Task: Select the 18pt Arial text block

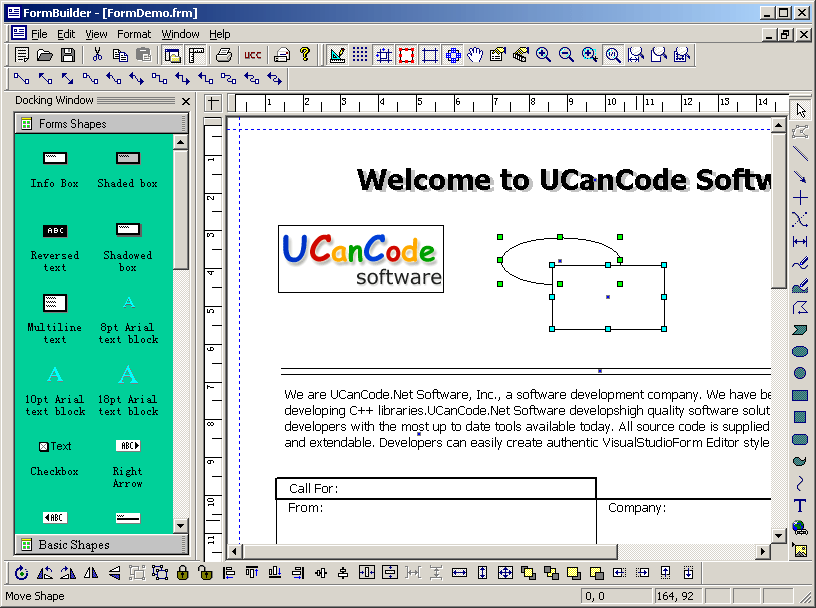Action: (128, 392)
